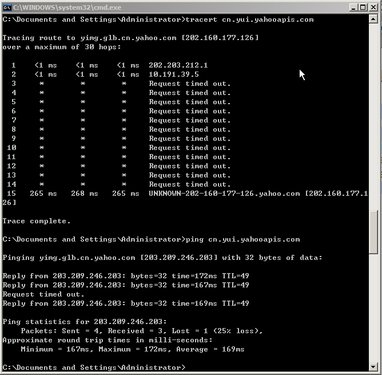Screen dimensions: 382x375
Task: Click the scrollbar down arrow
Action: pos(373,366)
